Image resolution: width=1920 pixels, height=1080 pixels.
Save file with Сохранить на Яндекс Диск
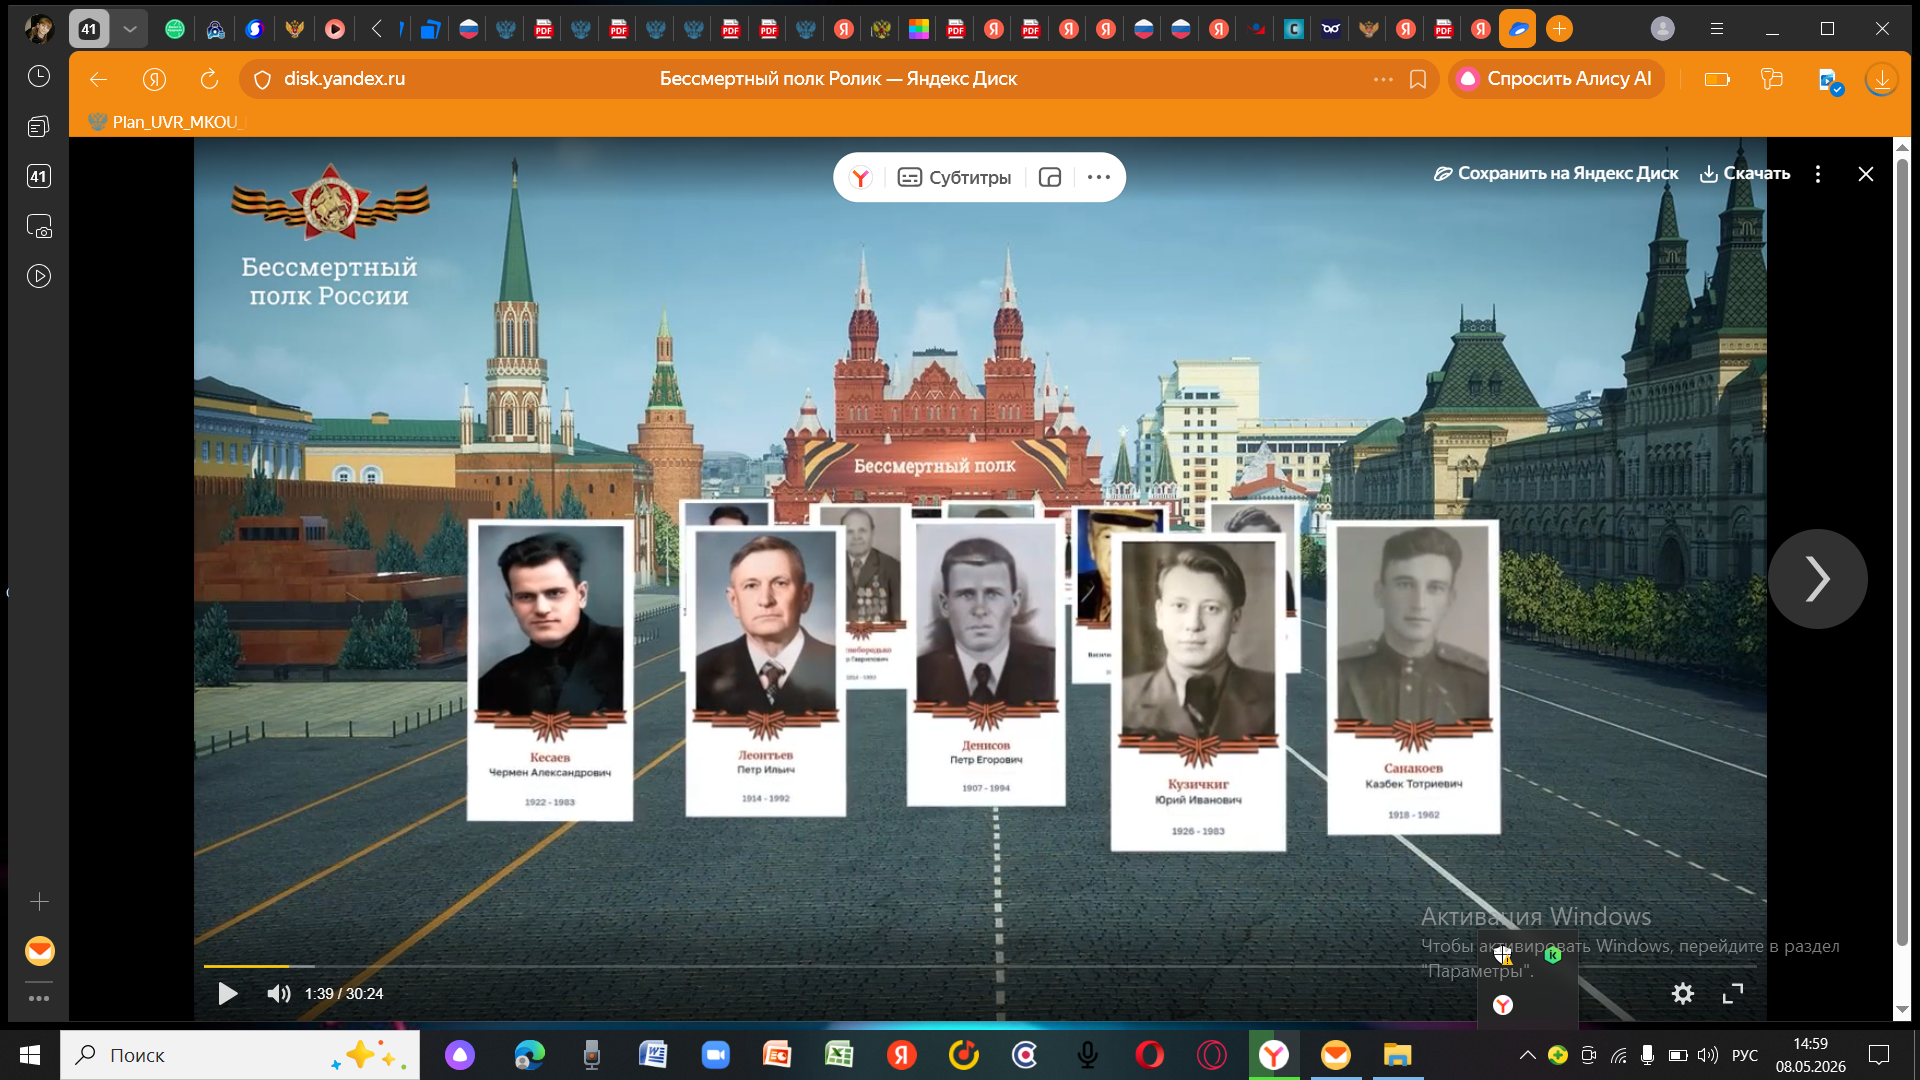(x=1556, y=173)
